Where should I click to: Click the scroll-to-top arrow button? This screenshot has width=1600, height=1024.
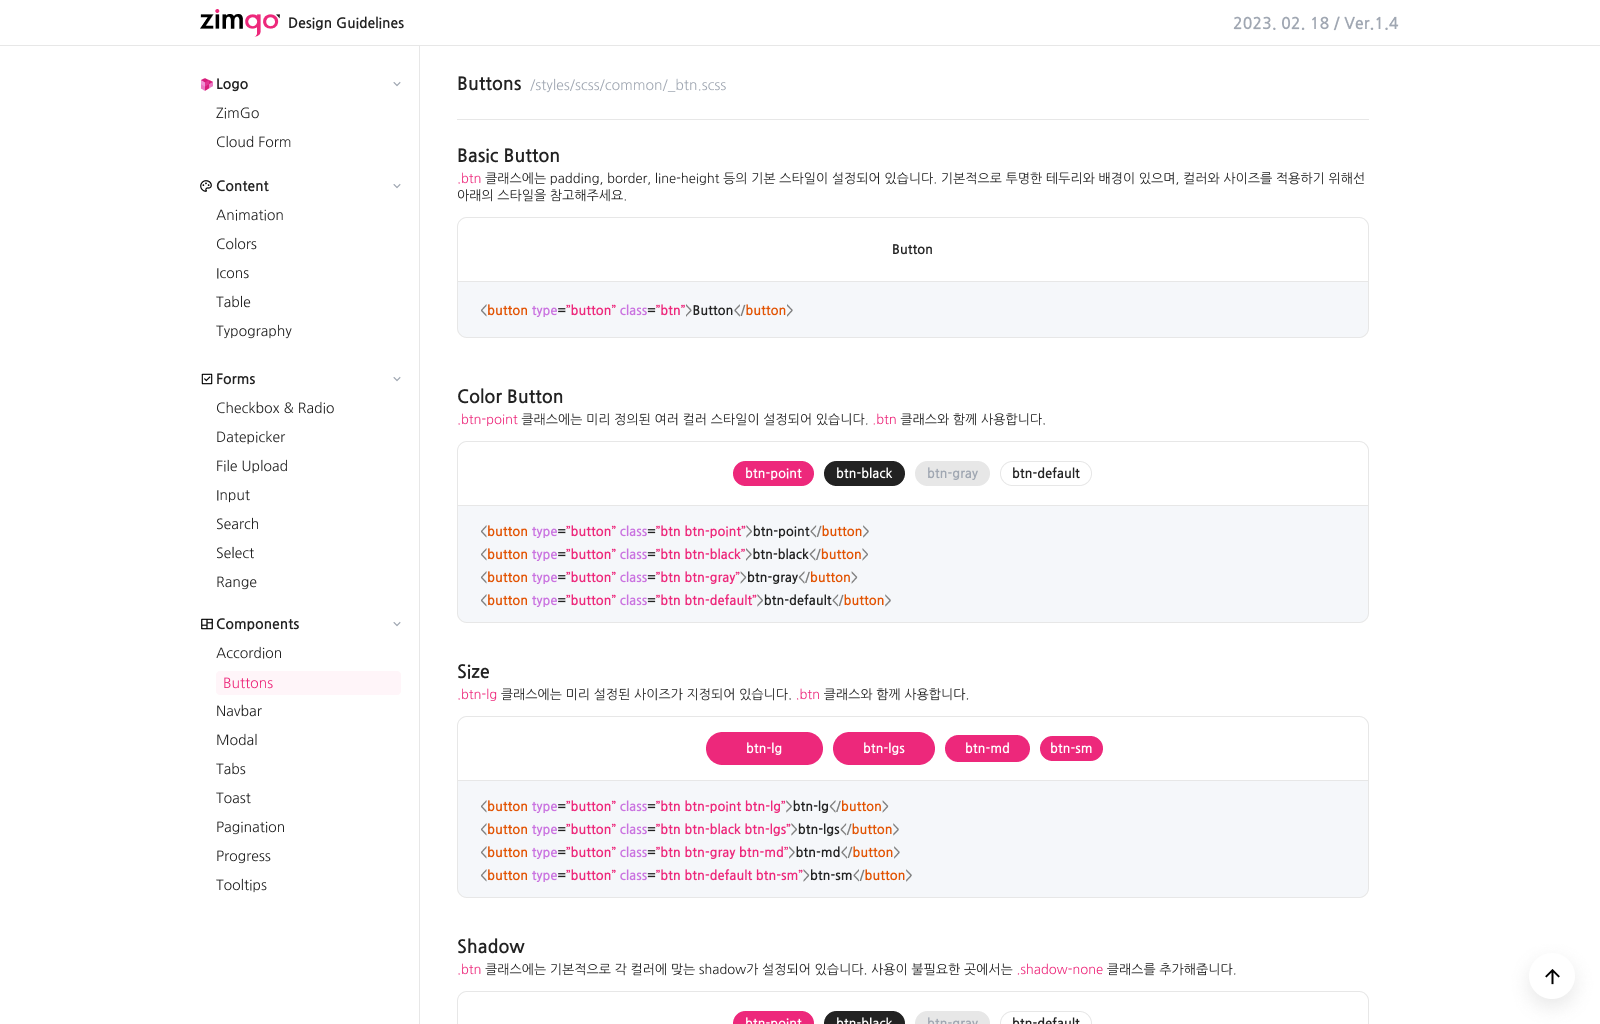click(1551, 976)
